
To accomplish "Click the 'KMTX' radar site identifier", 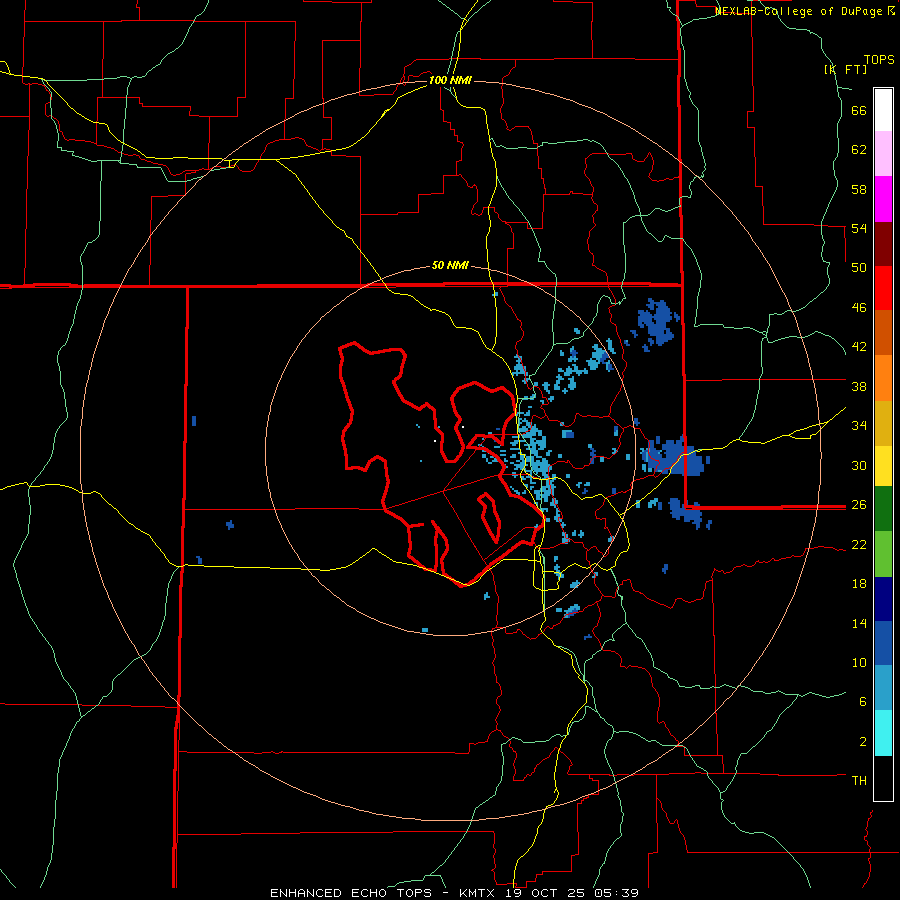I will 476,893.
